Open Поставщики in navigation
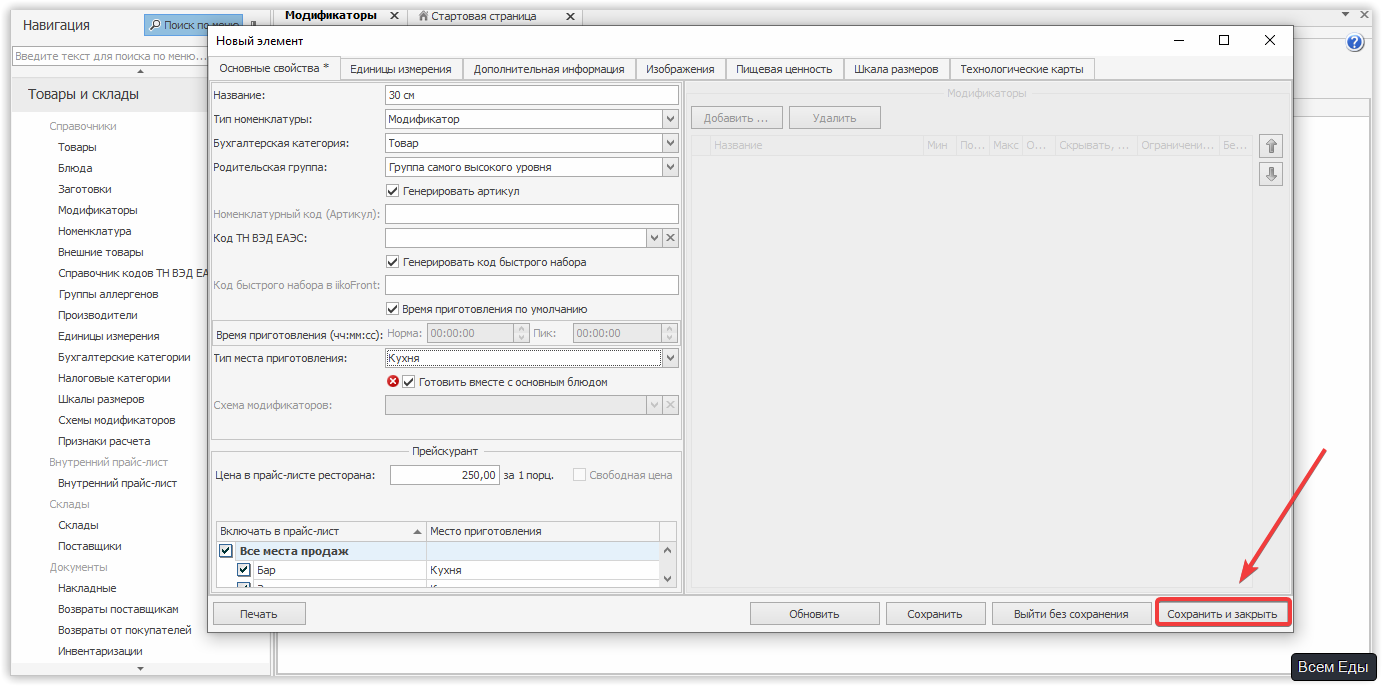This screenshot has width=1382, height=686. 90,546
